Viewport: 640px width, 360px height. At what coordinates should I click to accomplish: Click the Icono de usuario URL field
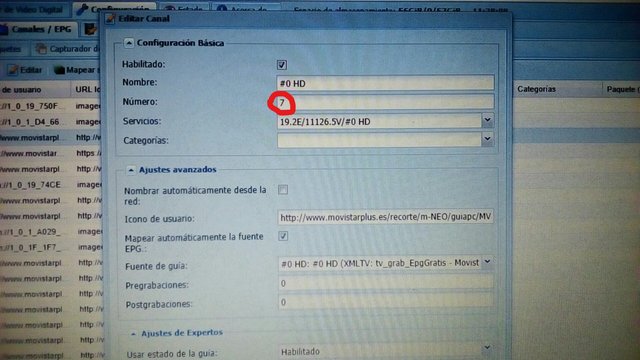coord(386,217)
